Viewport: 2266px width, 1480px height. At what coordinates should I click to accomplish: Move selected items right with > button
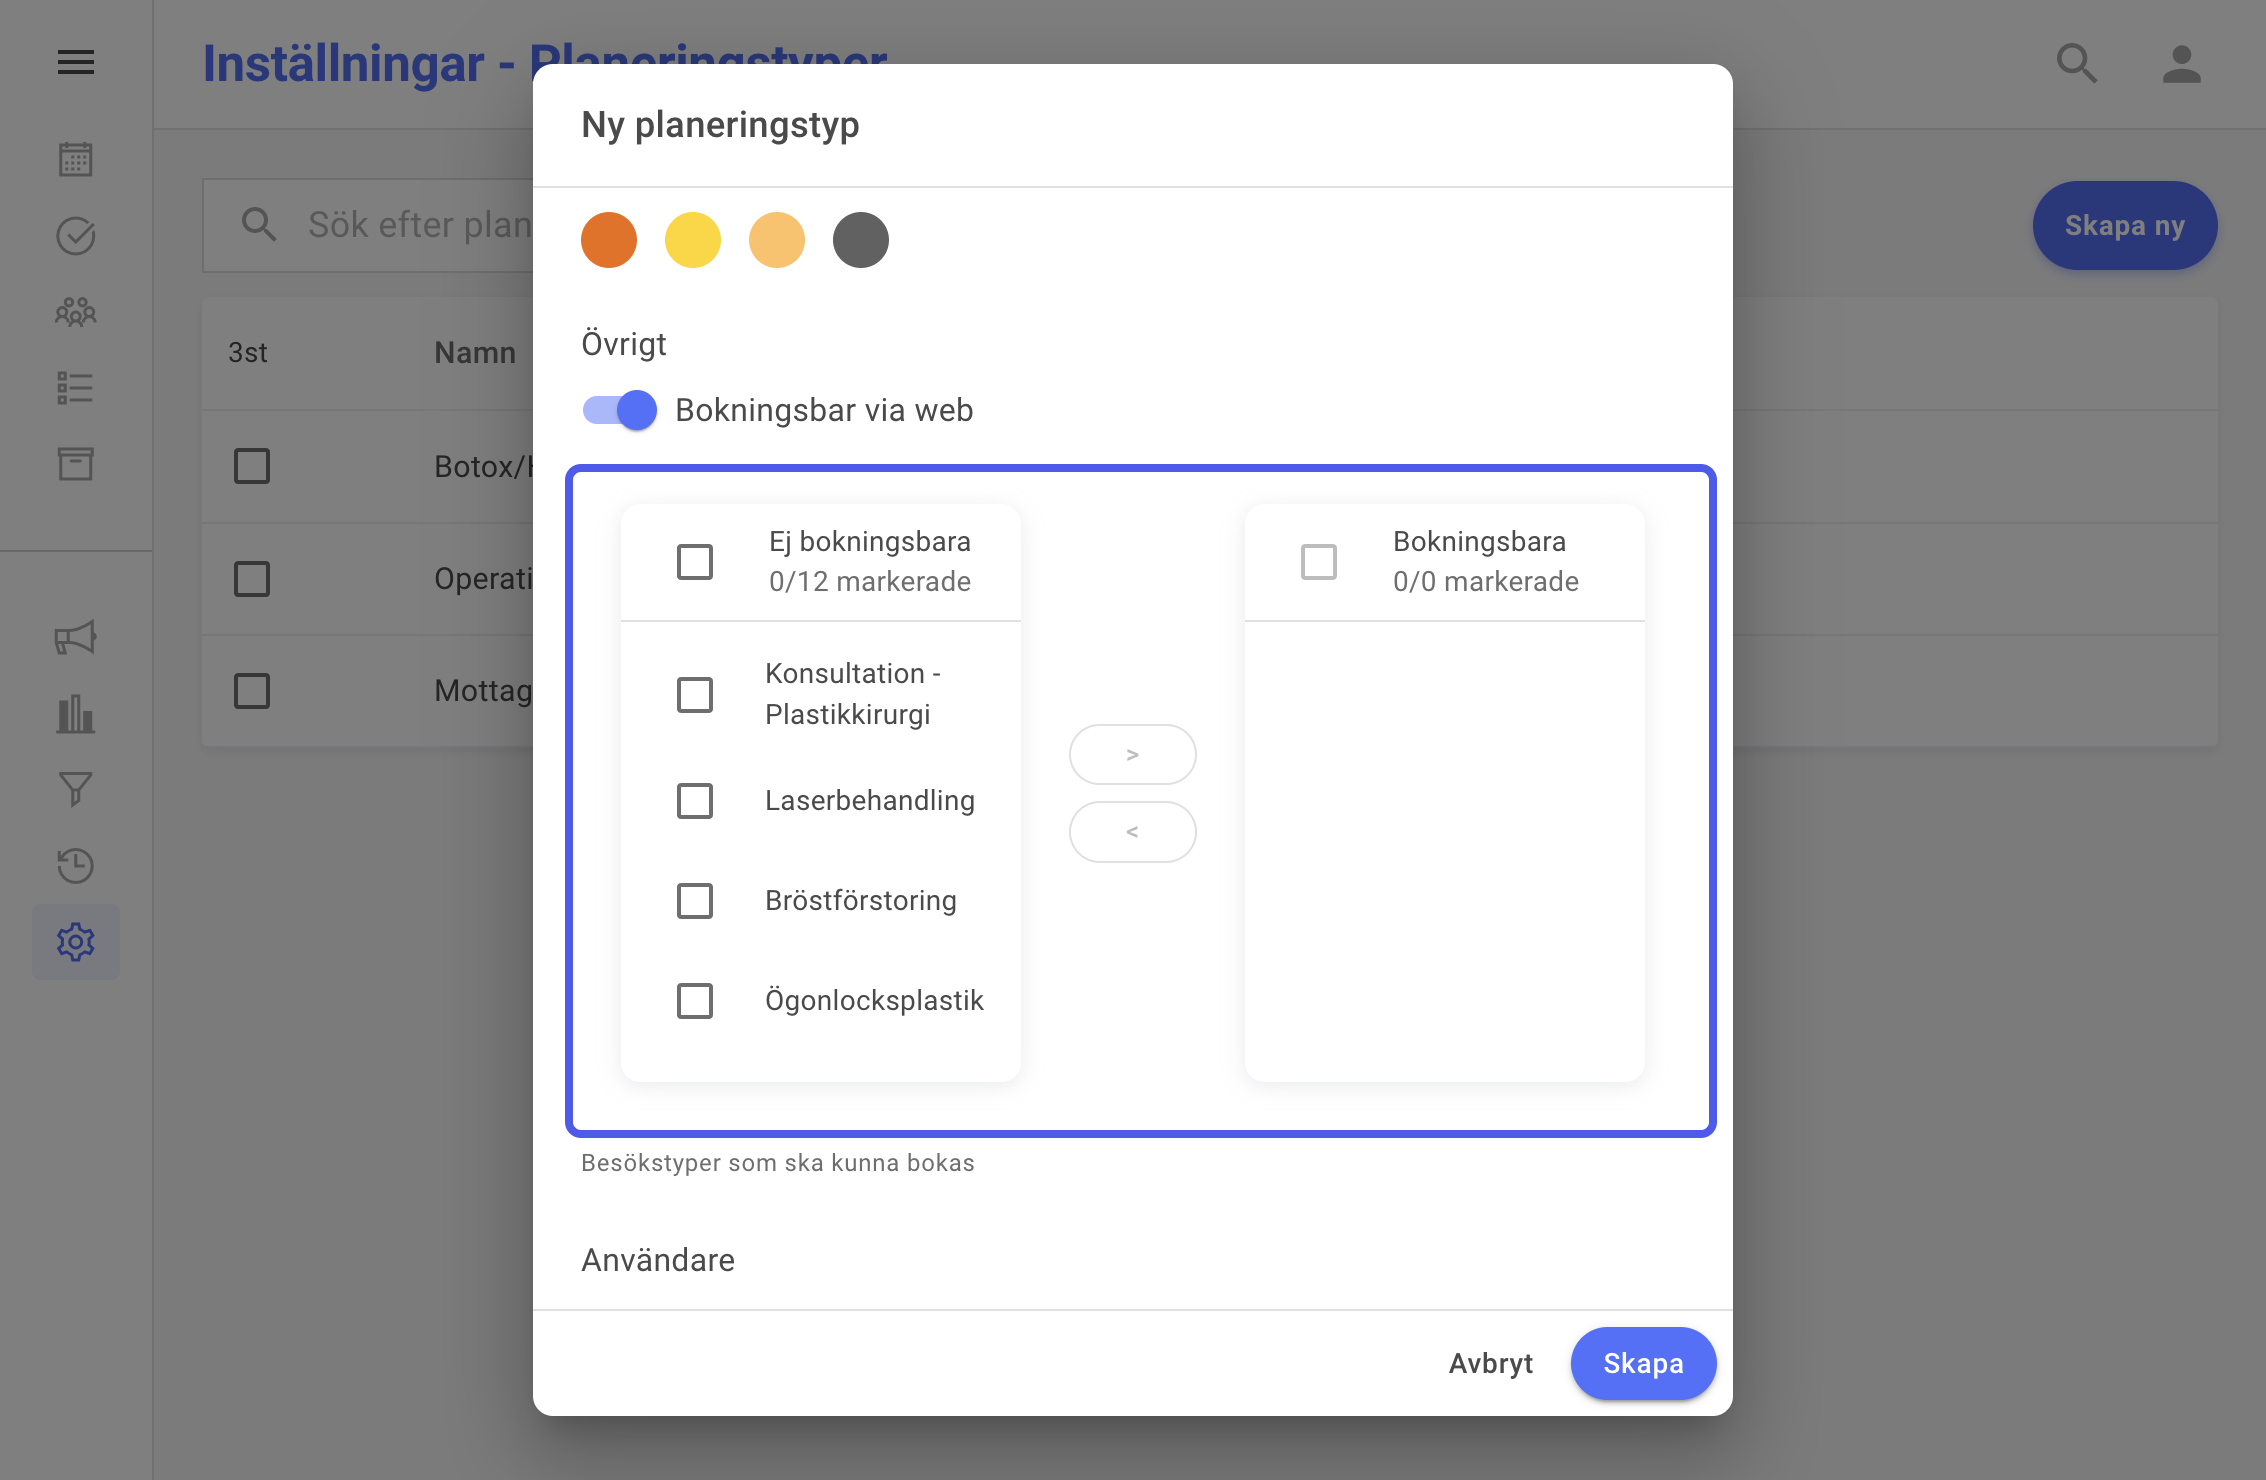click(x=1133, y=755)
